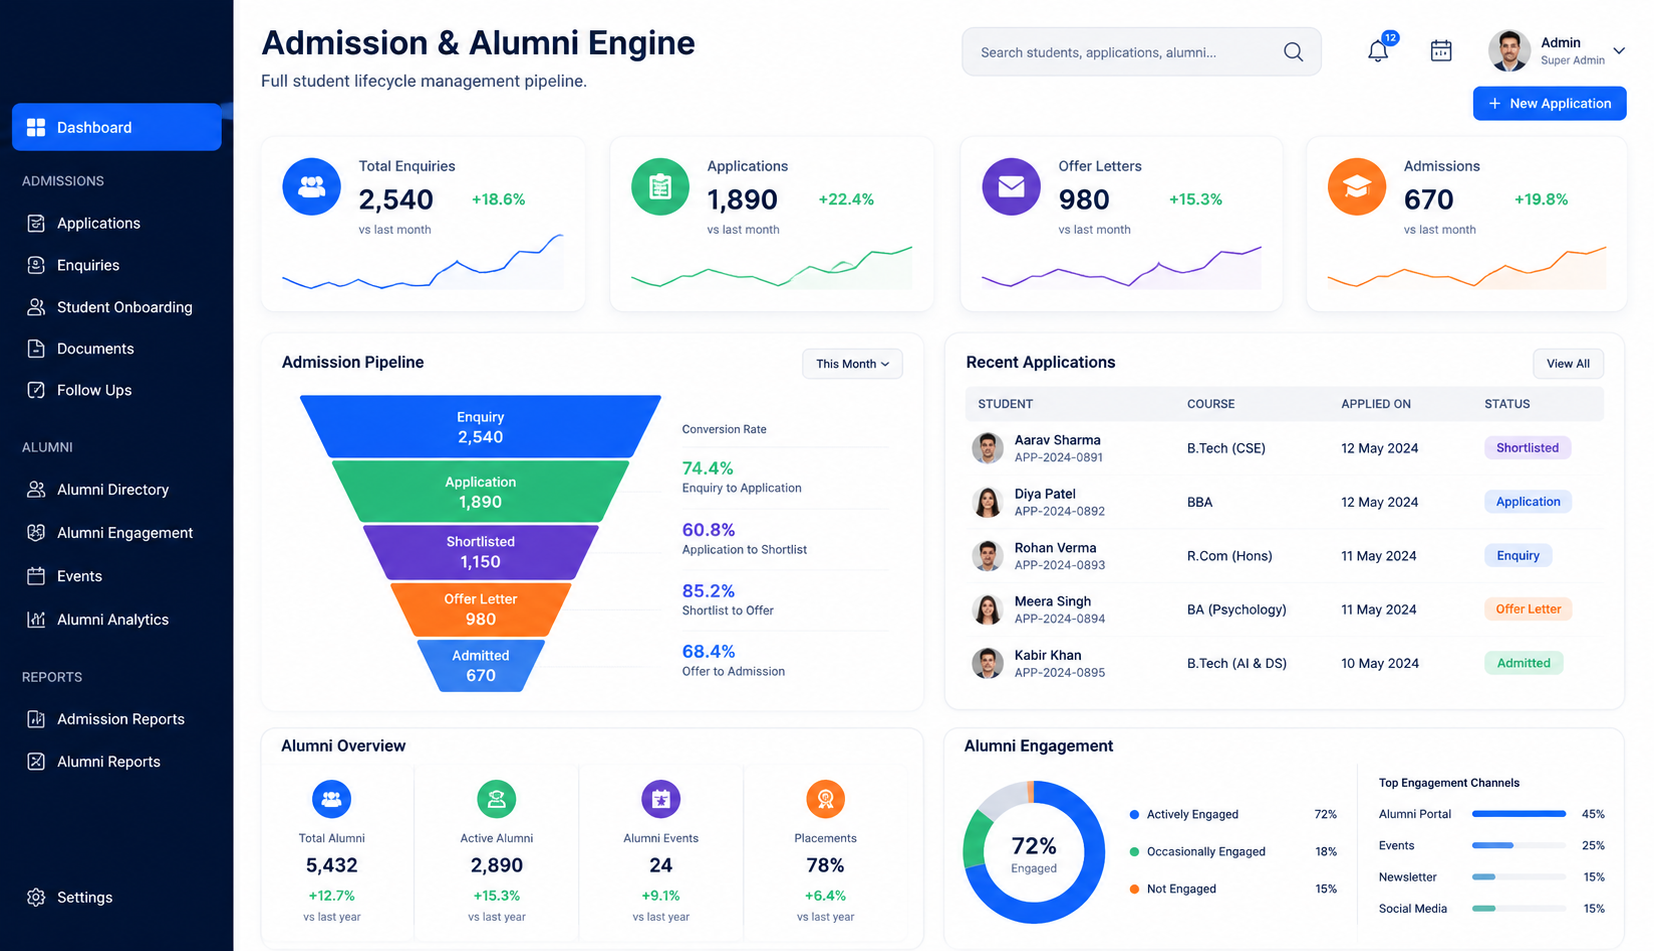Click the Offer Letter funnel stage
Viewport: 1654px width, 951px height.
pos(480,609)
